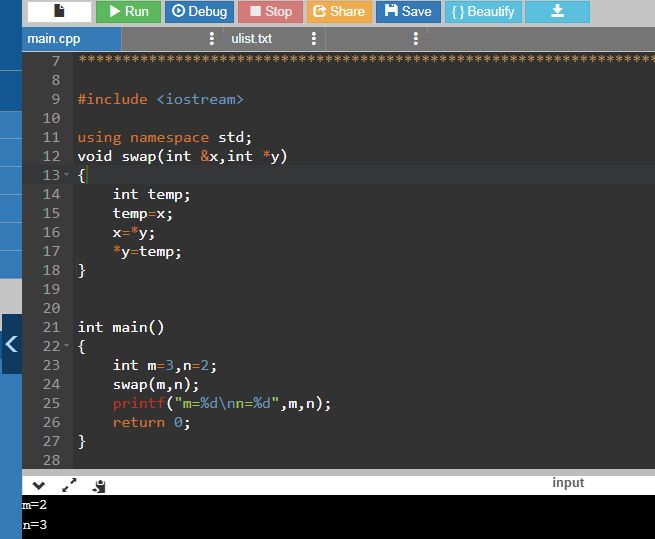
Task: Expand the console to fullscreen
Action: (69, 485)
